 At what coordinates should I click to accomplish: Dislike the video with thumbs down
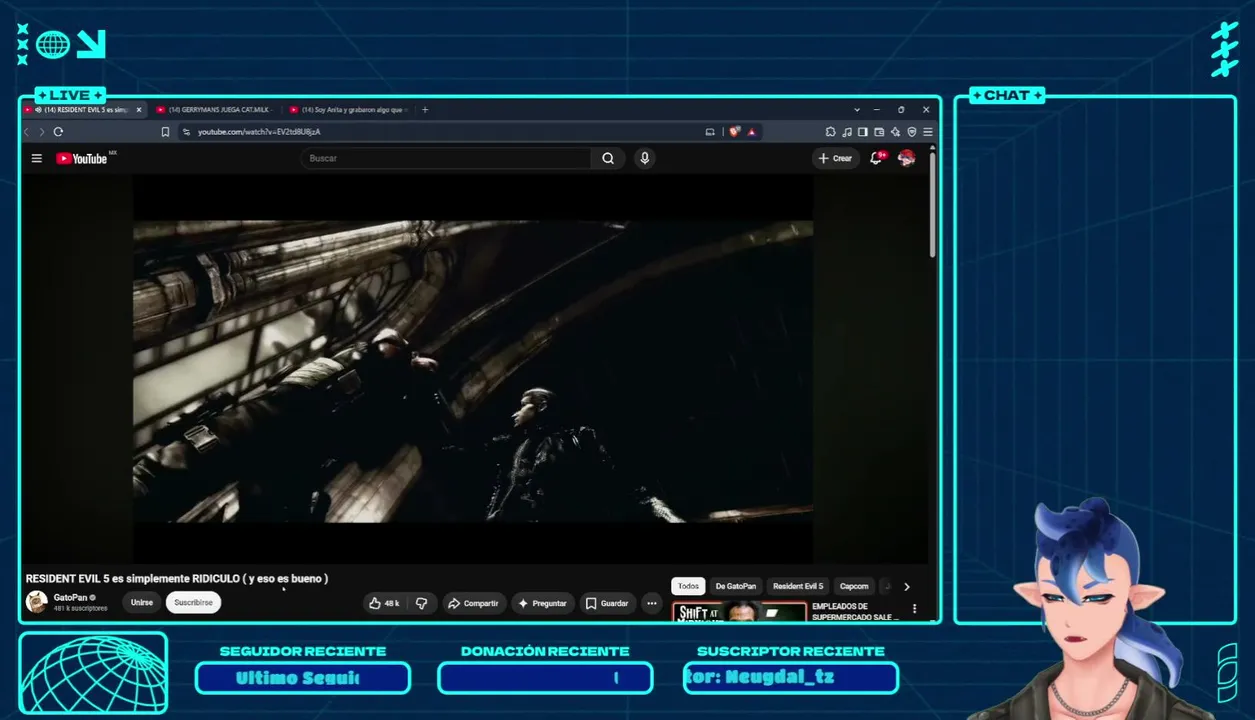pos(421,603)
